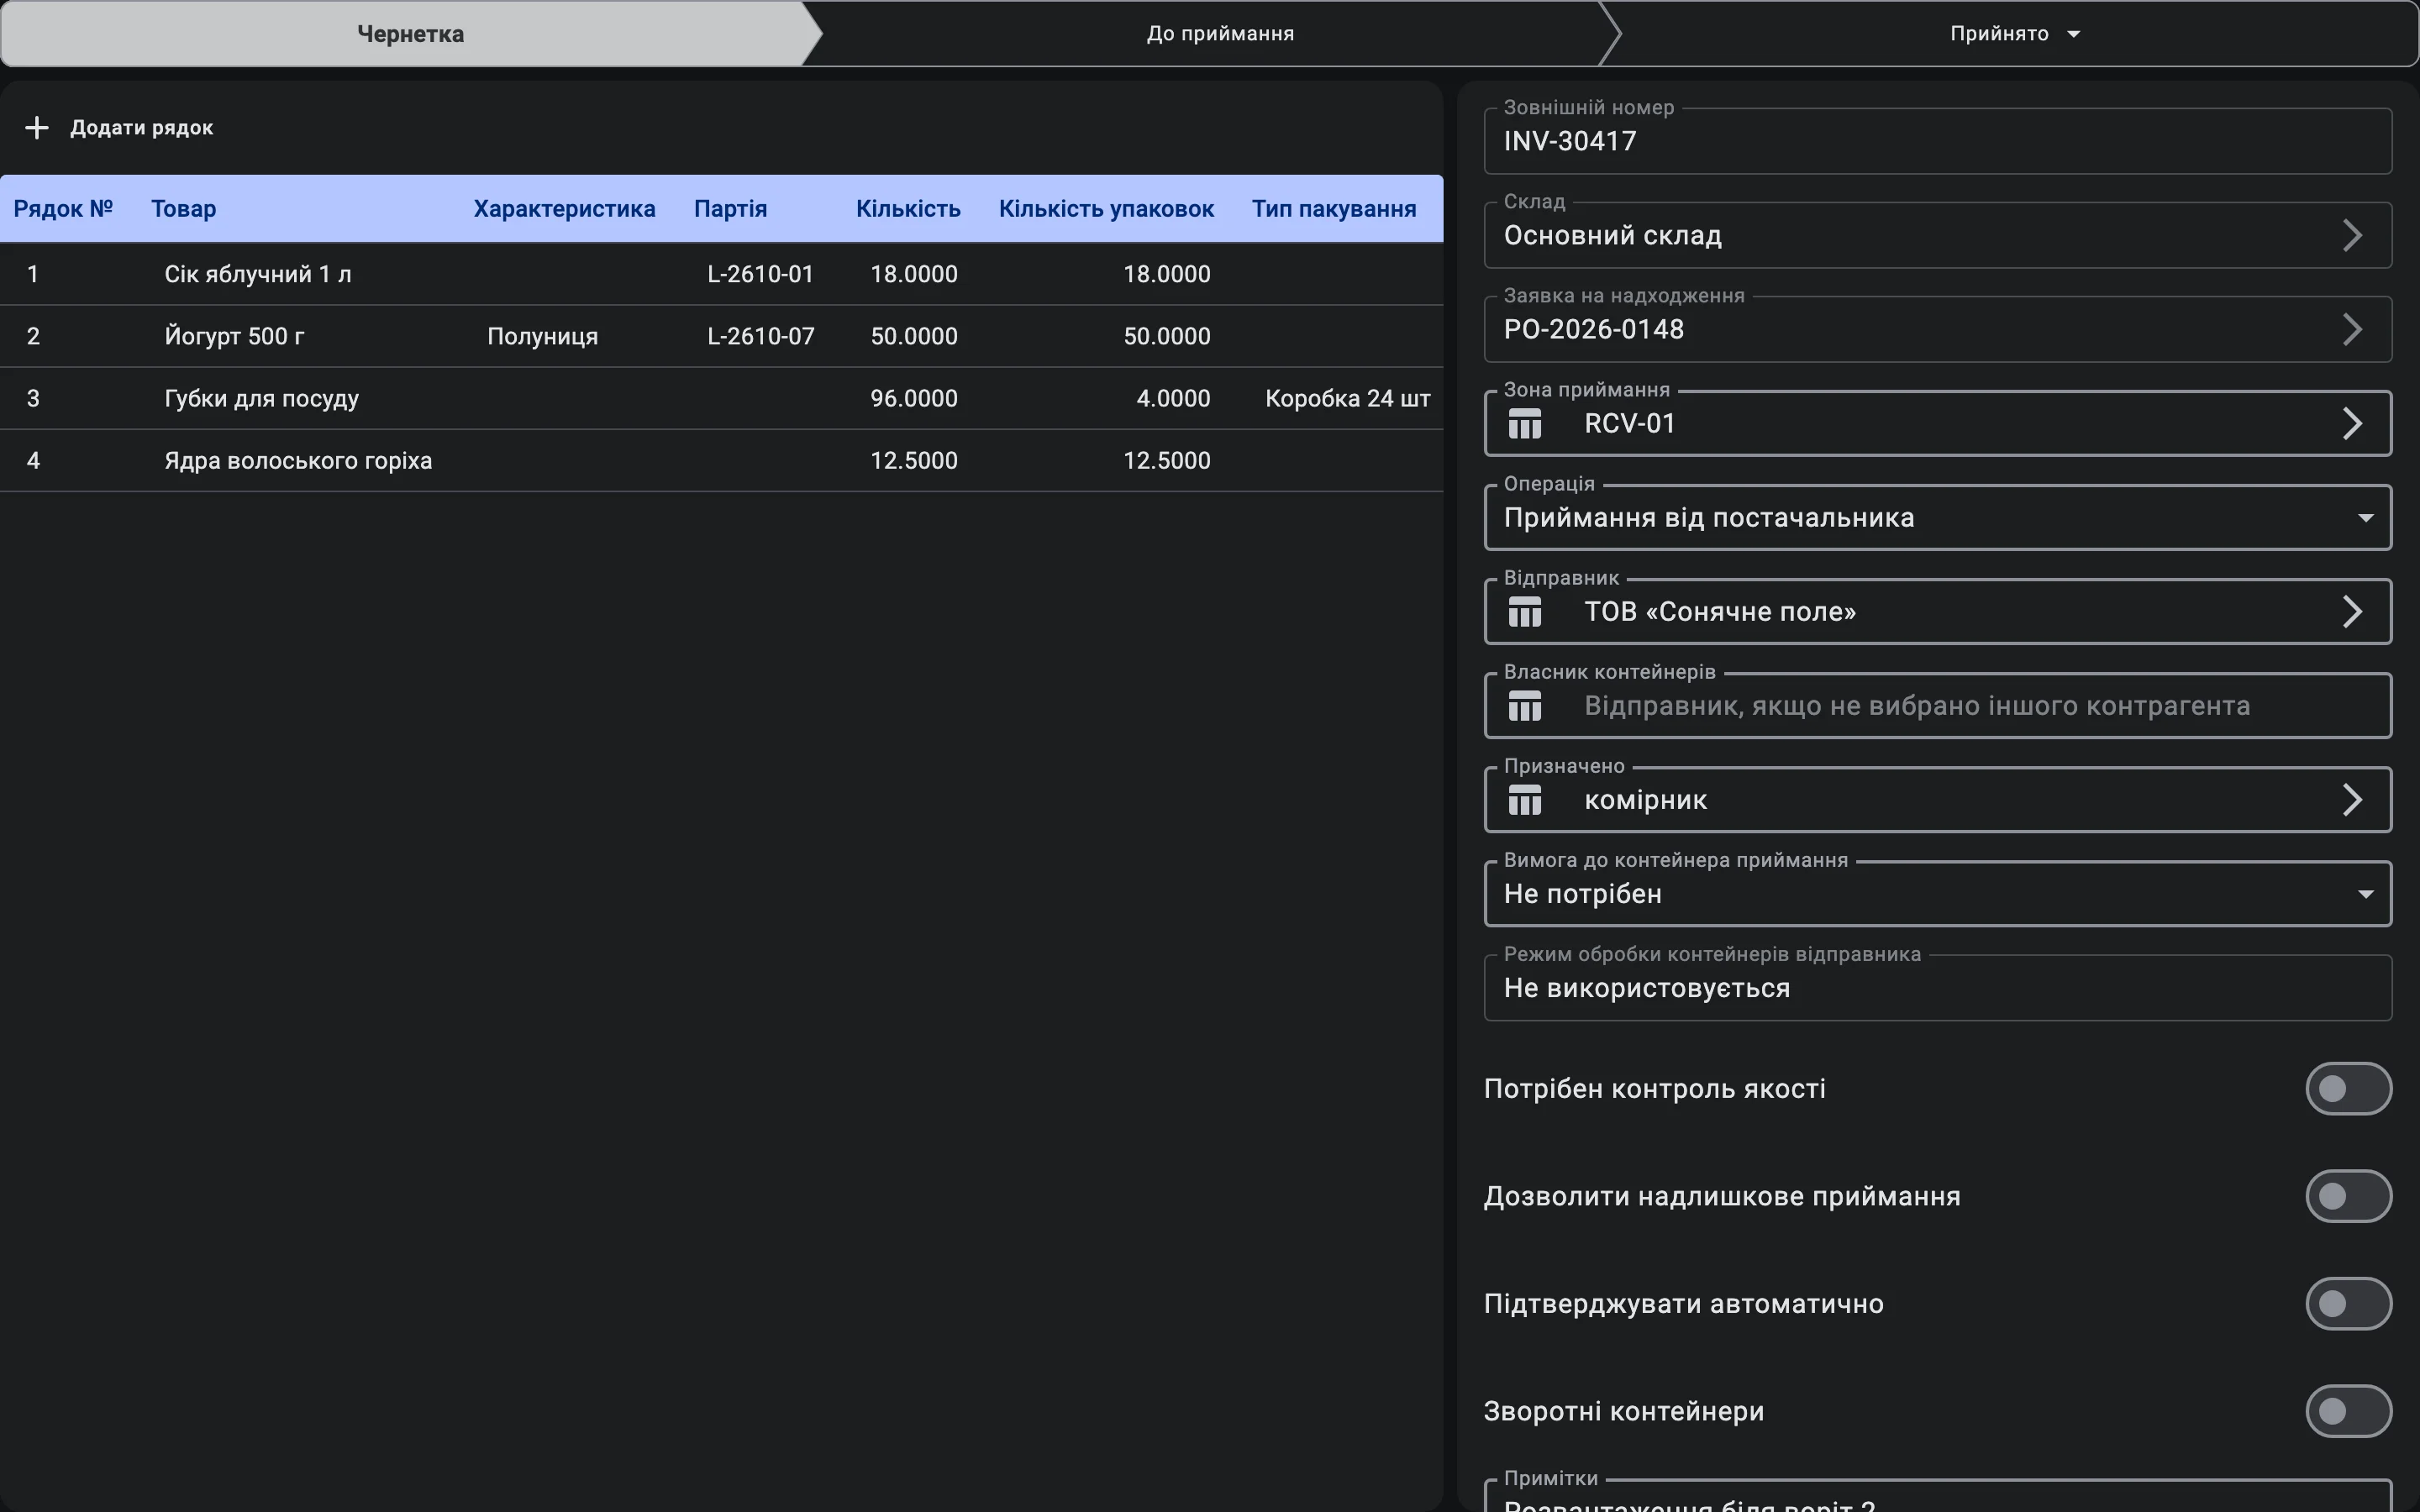
Task: Click packaging cell Коробка 24 шт
Action: click(x=1347, y=398)
